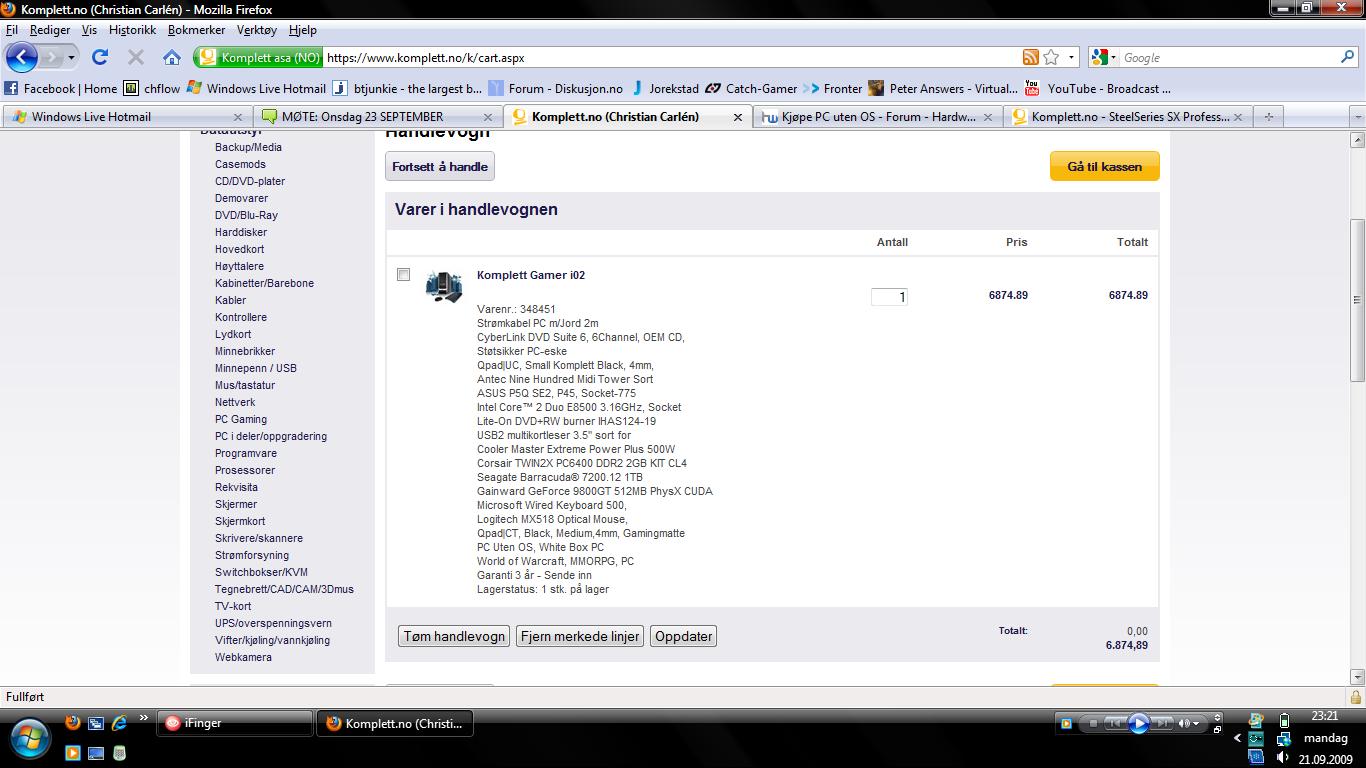Open the back/forward history dropdown arrow
Screen dimensions: 1366x768
click(x=72, y=57)
